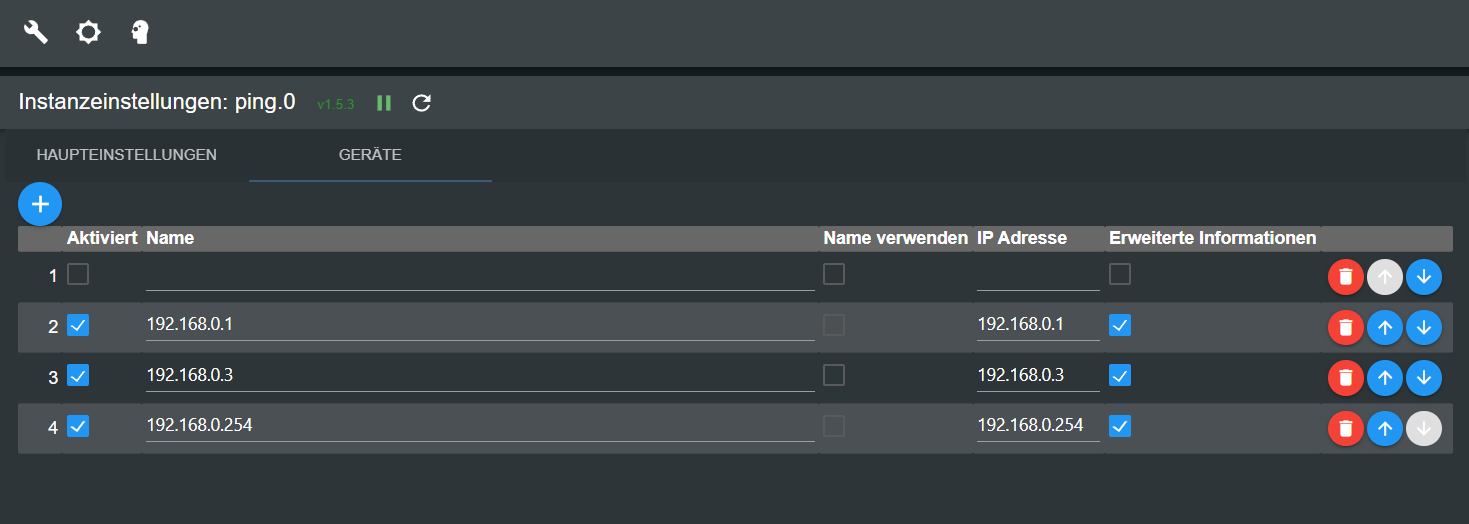The image size is (1469, 524).
Task: Check Name verwenden for 192.168.0.3
Action: 834,375
